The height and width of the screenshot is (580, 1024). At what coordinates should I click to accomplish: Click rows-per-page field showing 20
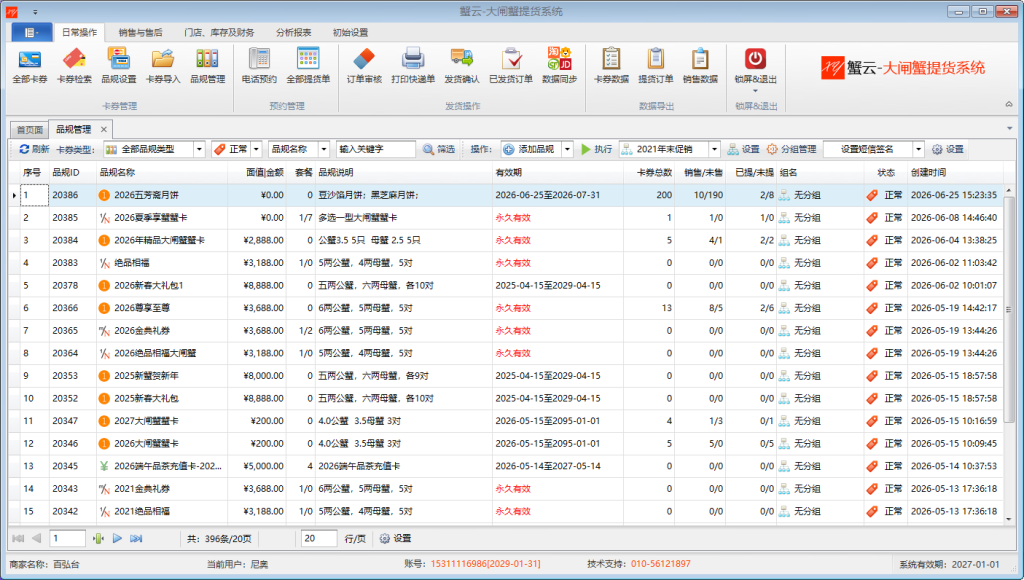[319, 538]
